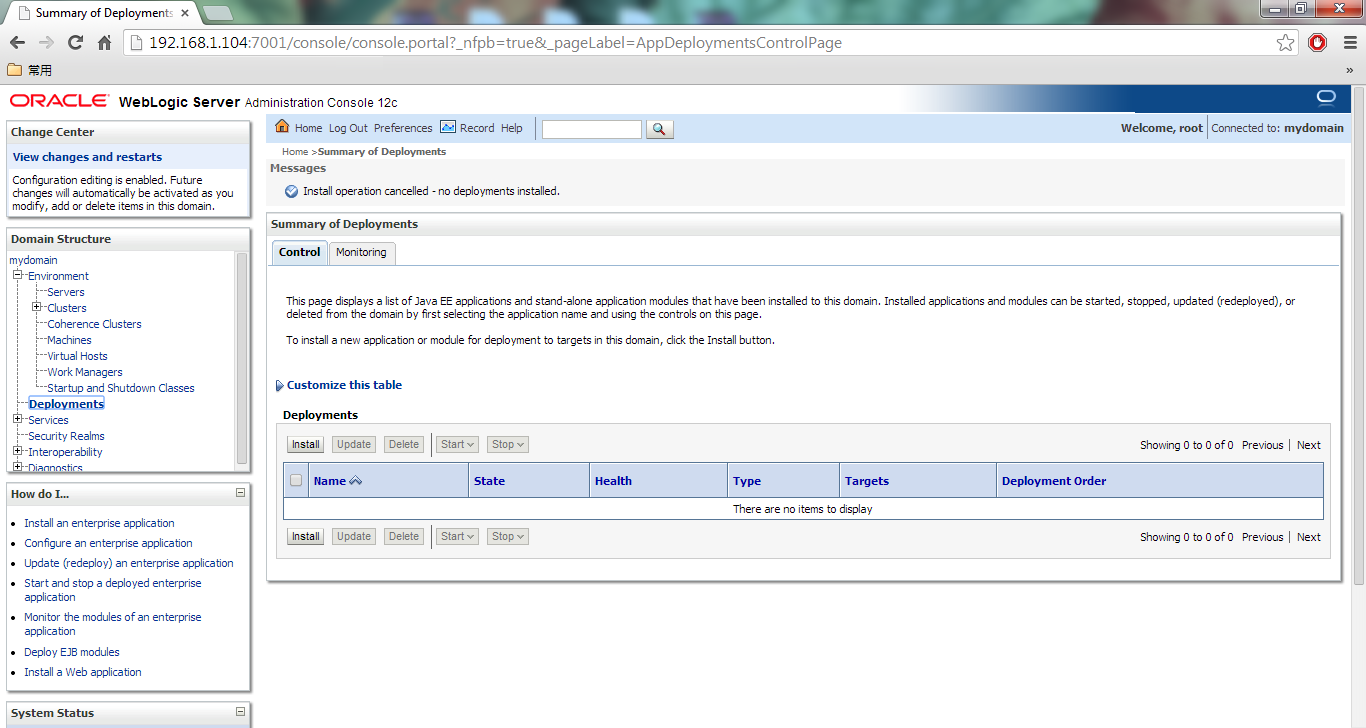Expand Customize this table triangle
The height and width of the screenshot is (728, 1366).
tap(279, 386)
